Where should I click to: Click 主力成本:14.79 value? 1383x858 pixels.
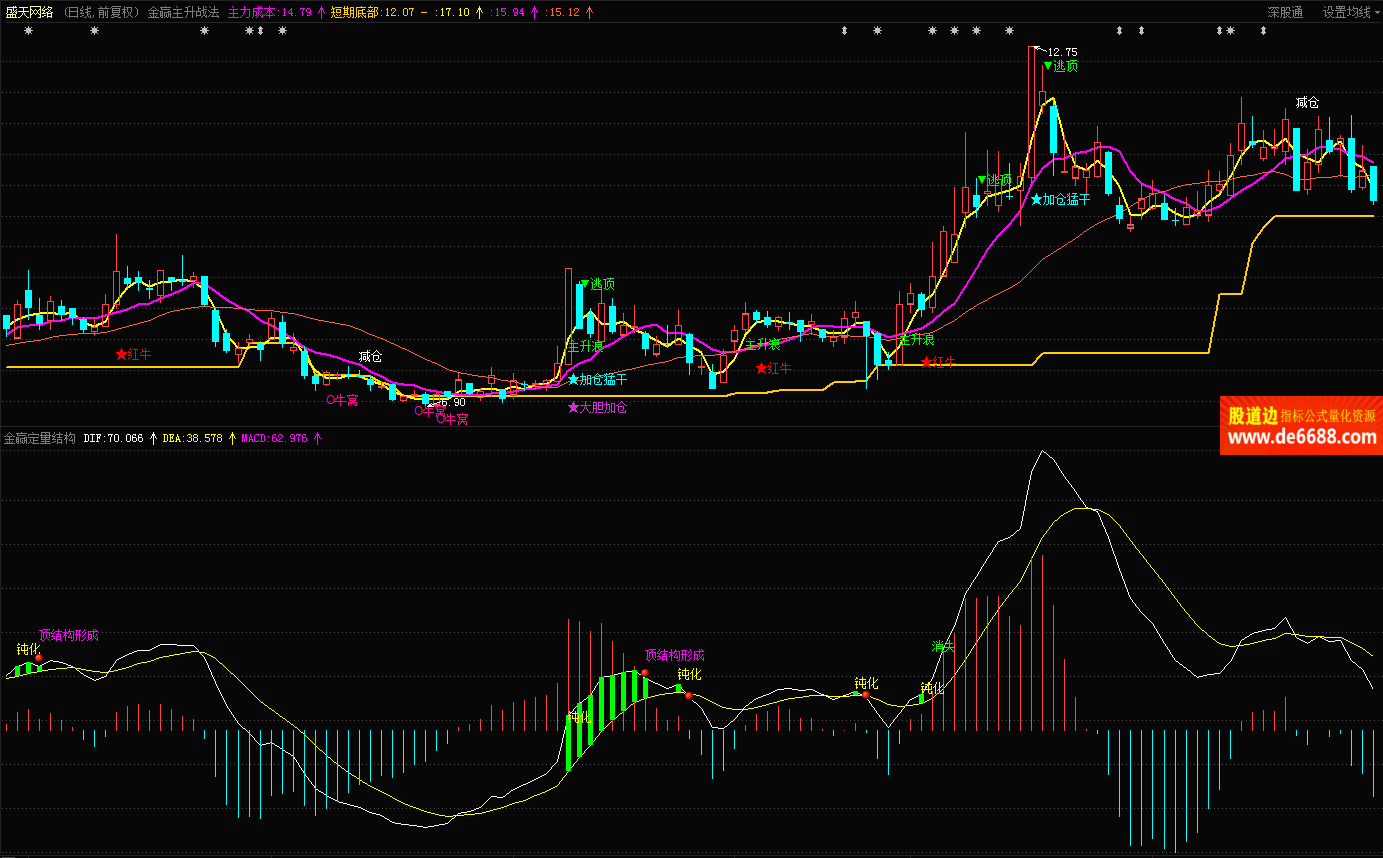(x=270, y=12)
